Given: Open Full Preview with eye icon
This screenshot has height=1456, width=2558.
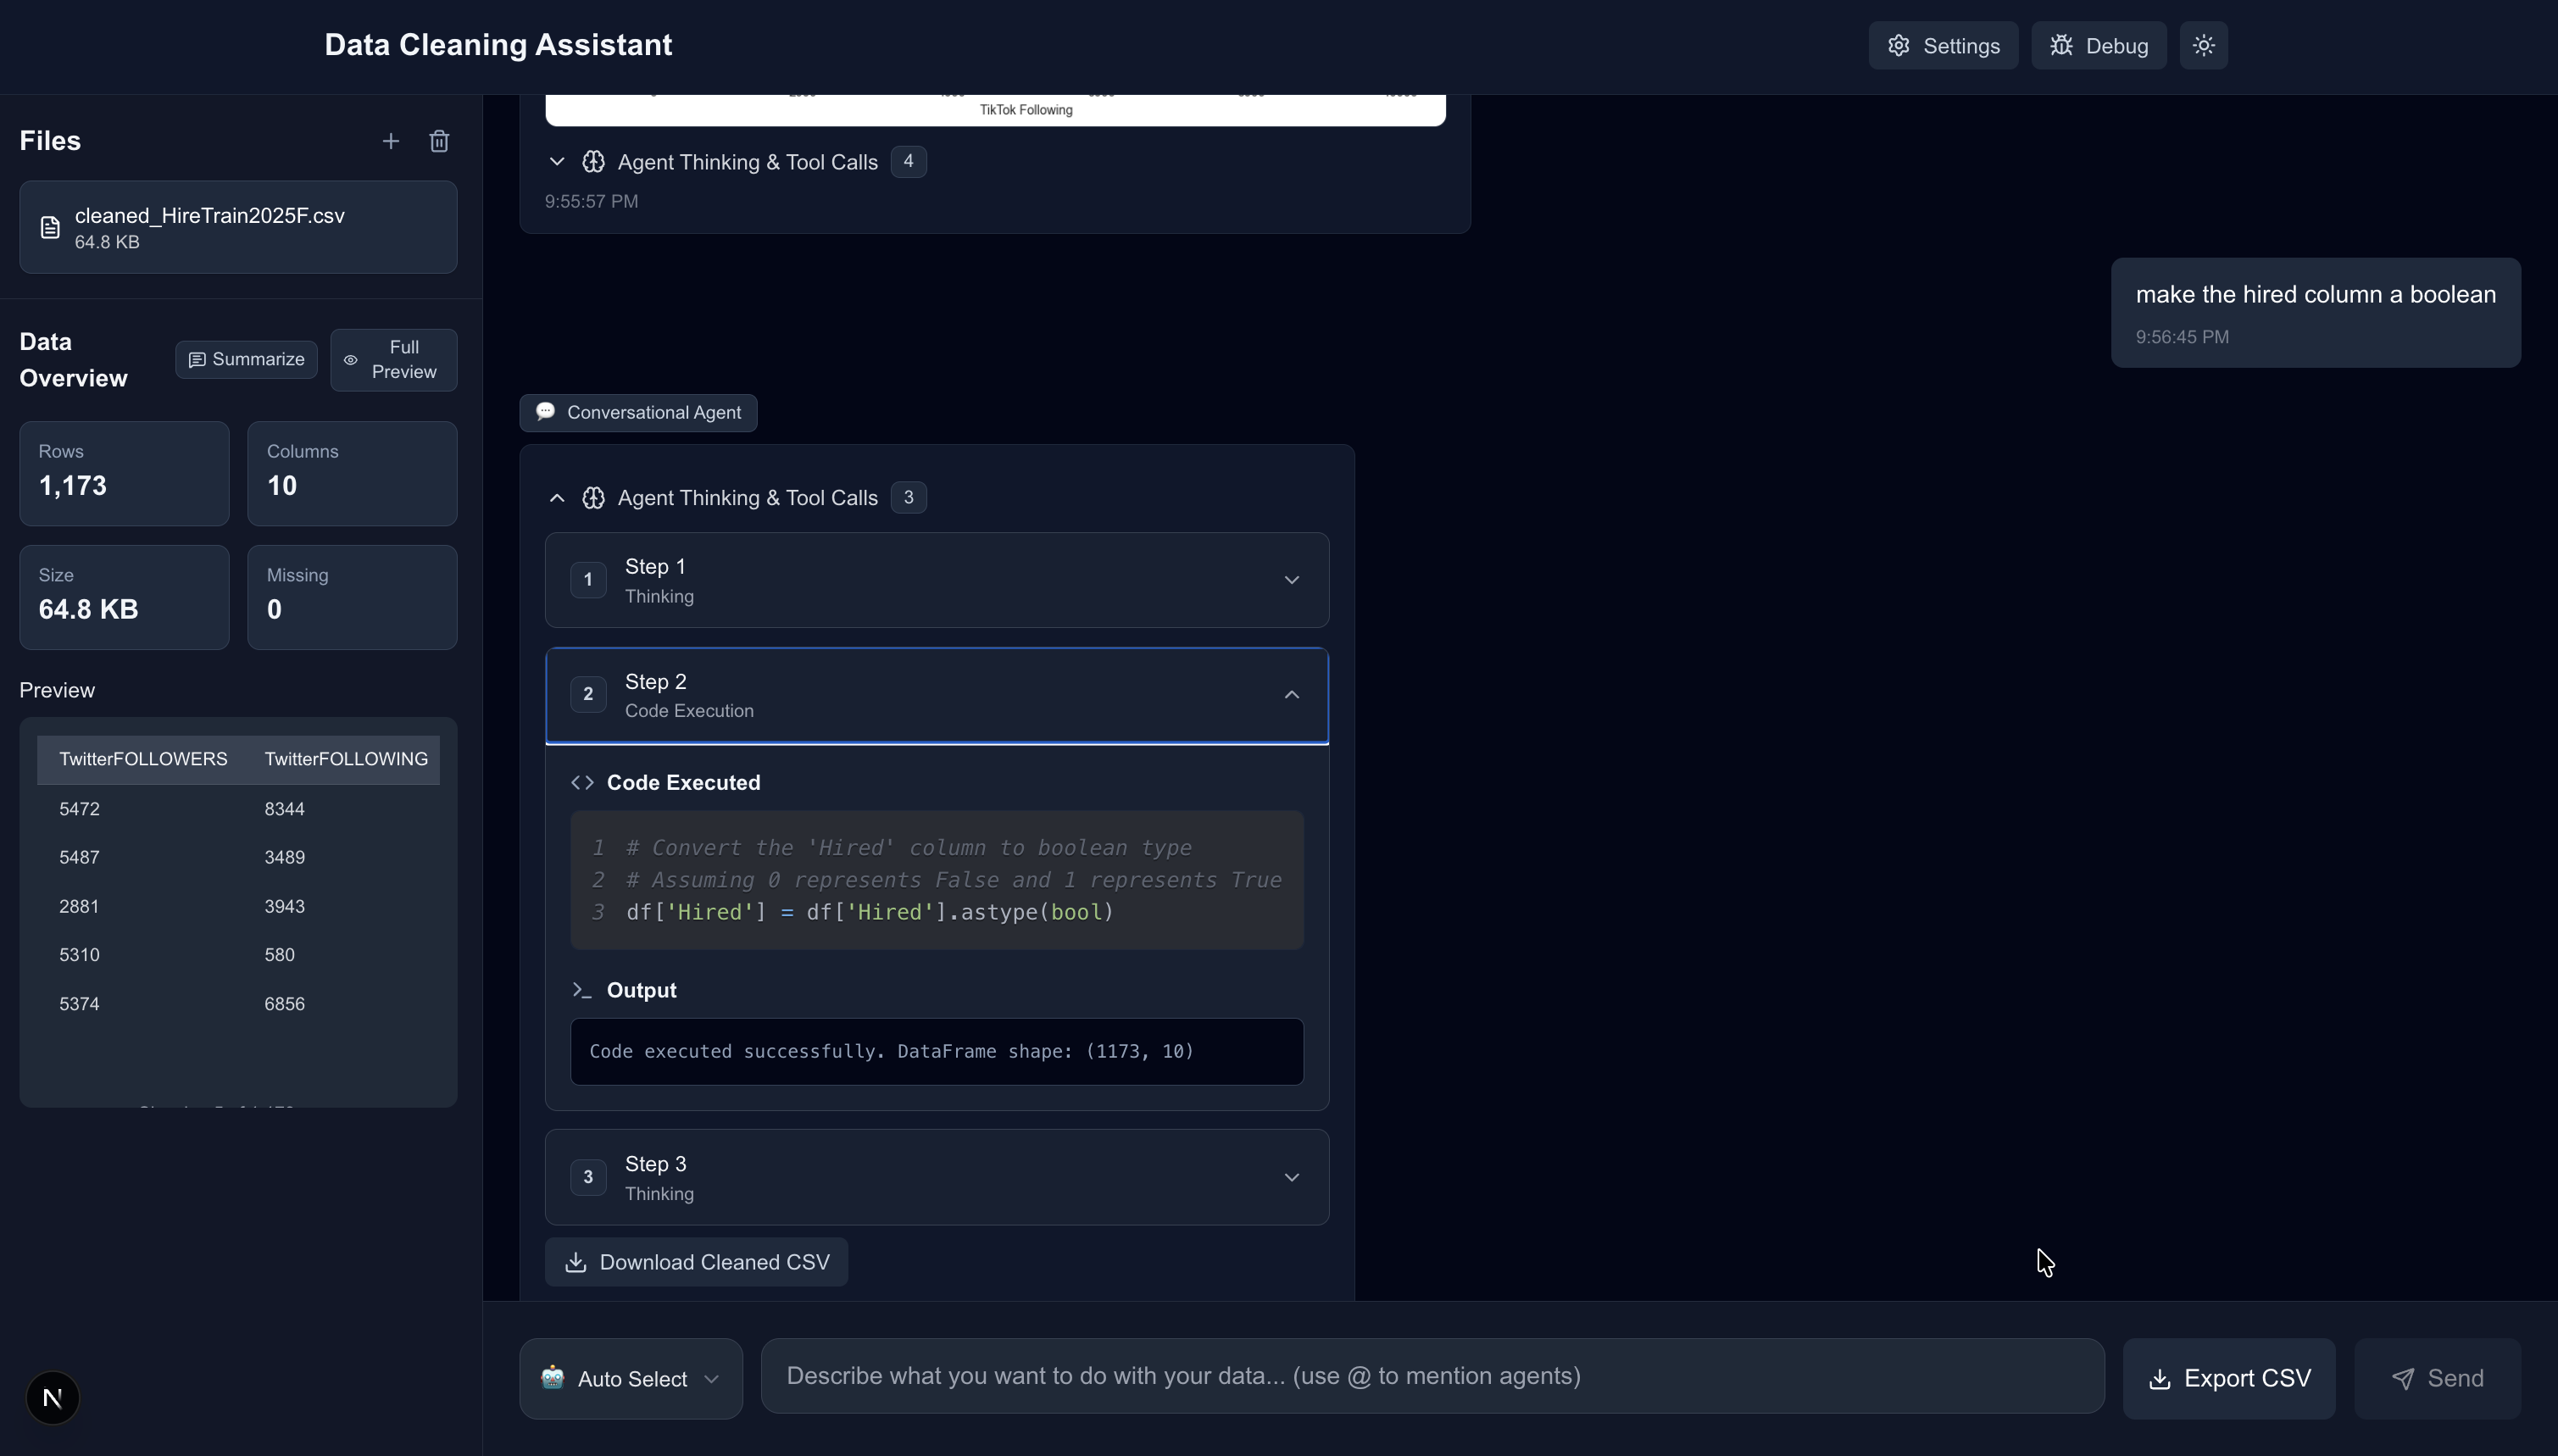Looking at the screenshot, I should (393, 359).
